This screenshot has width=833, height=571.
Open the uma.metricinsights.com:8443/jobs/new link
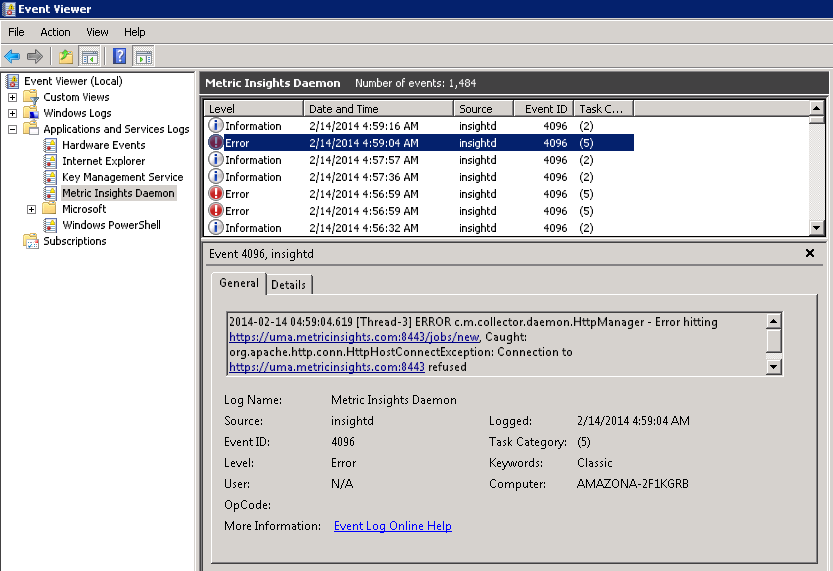tap(354, 337)
